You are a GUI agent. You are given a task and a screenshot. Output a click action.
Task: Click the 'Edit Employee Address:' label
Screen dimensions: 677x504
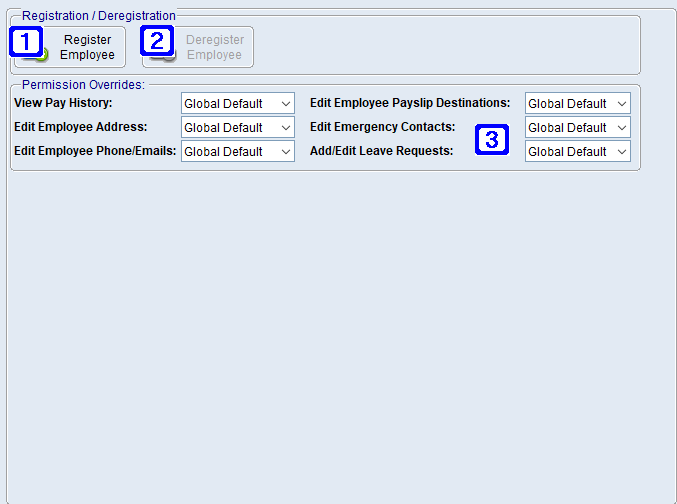point(81,127)
